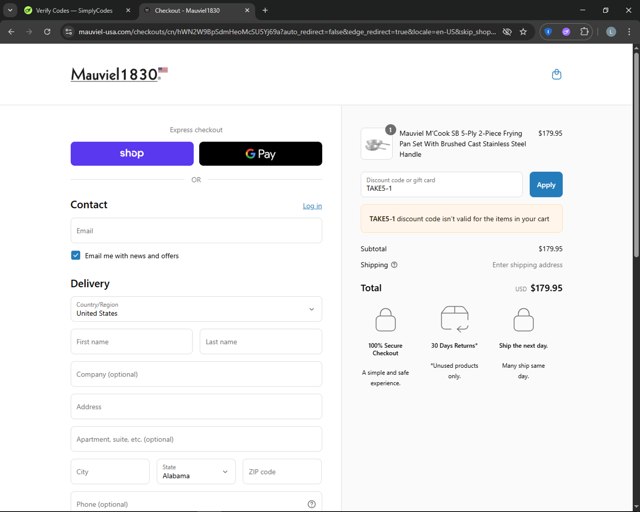Click the First name field

pos(131,342)
